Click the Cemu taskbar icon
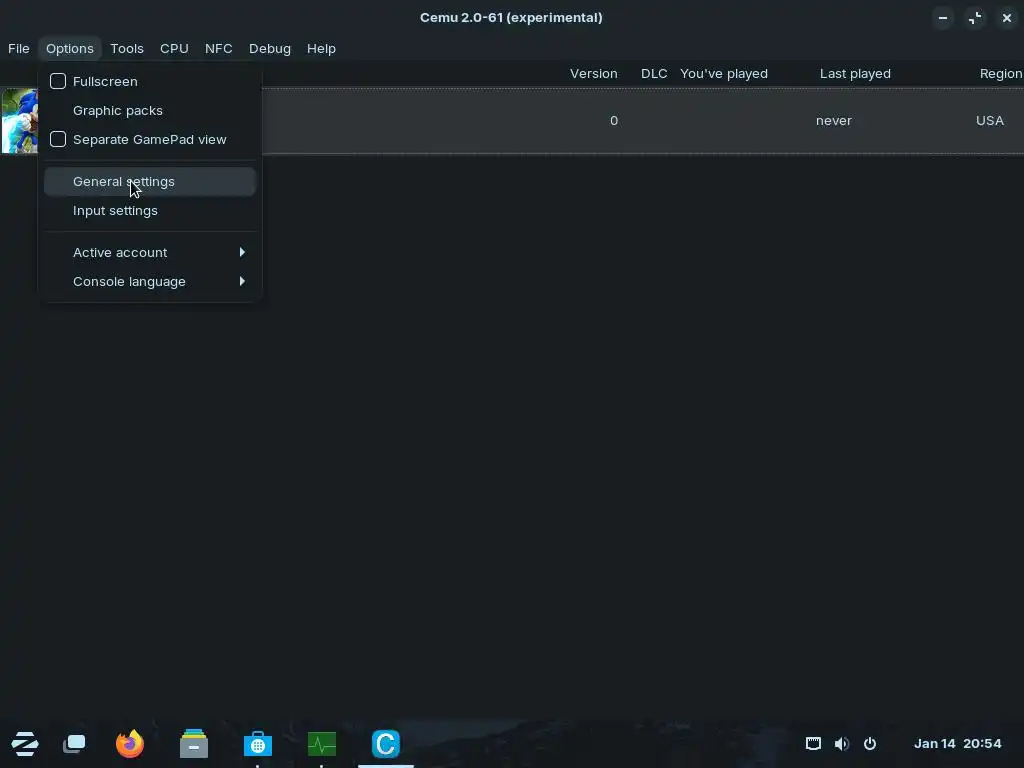The image size is (1024, 768). pos(386,744)
